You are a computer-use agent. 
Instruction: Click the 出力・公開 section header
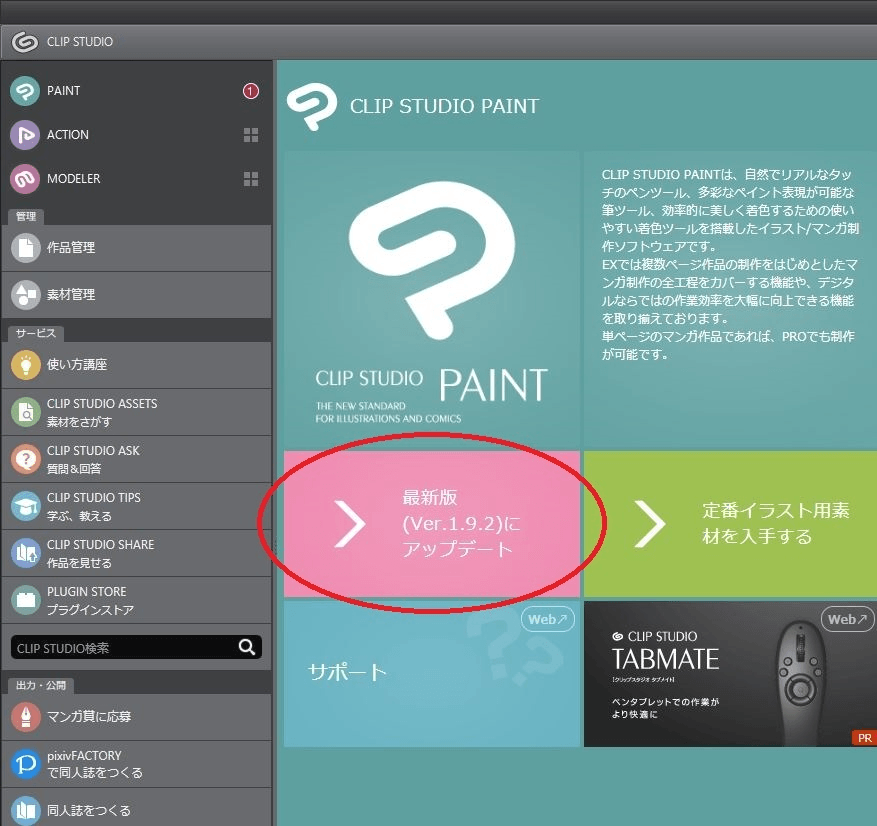click(x=41, y=686)
